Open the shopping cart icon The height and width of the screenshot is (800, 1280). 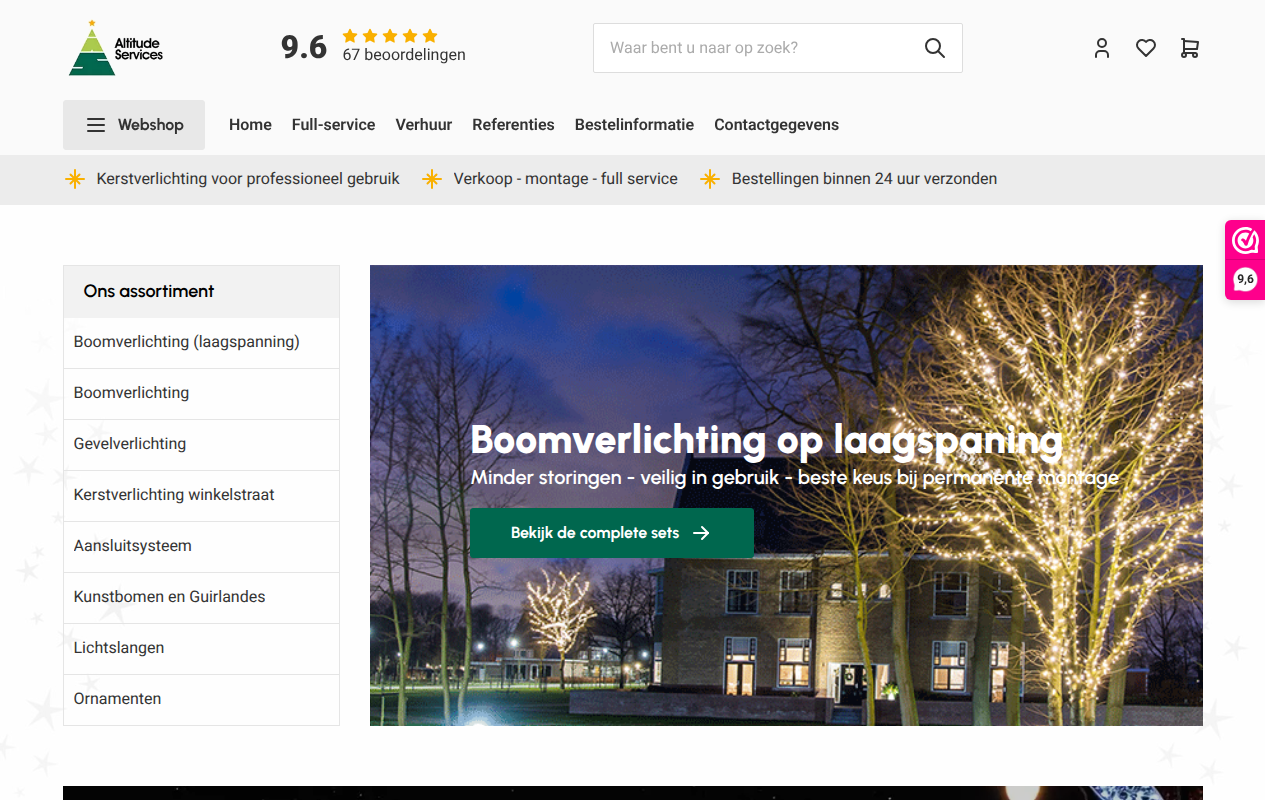[x=1189, y=48]
